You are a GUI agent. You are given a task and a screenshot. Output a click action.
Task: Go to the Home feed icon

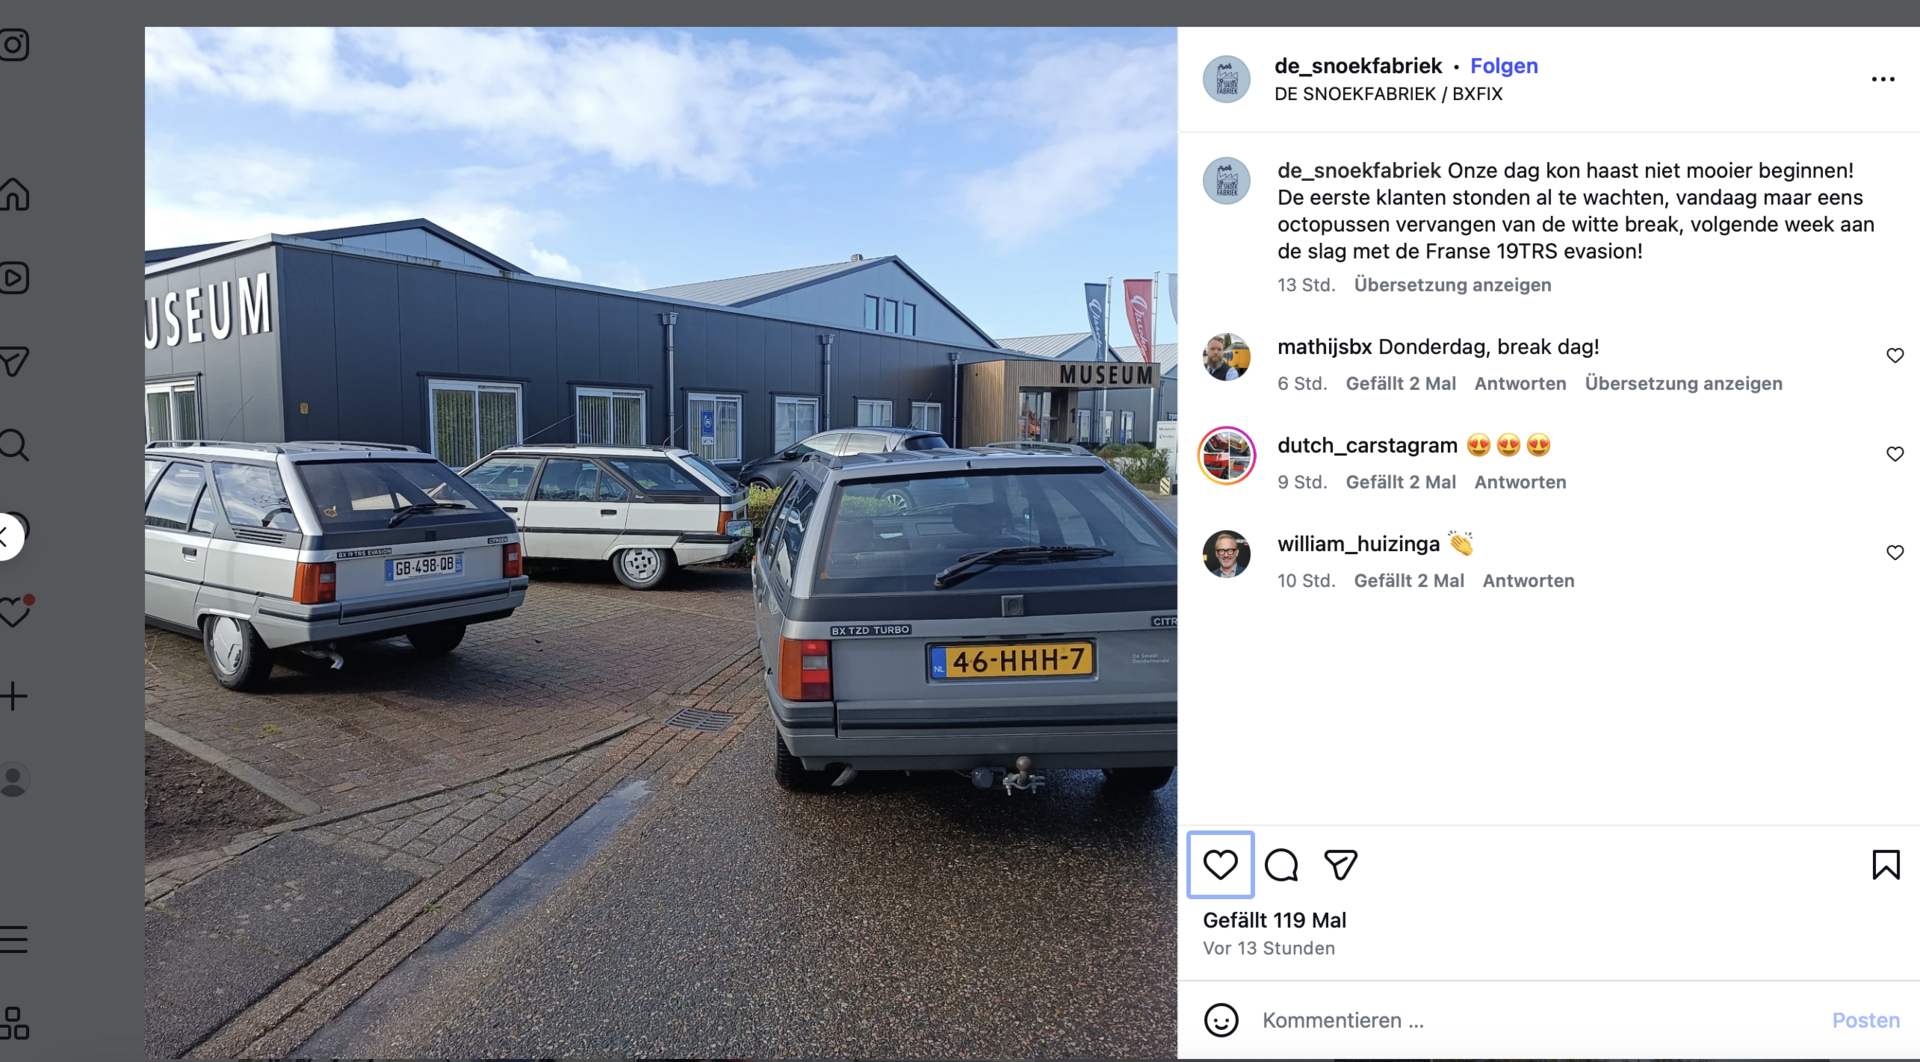pyautogui.click(x=14, y=195)
